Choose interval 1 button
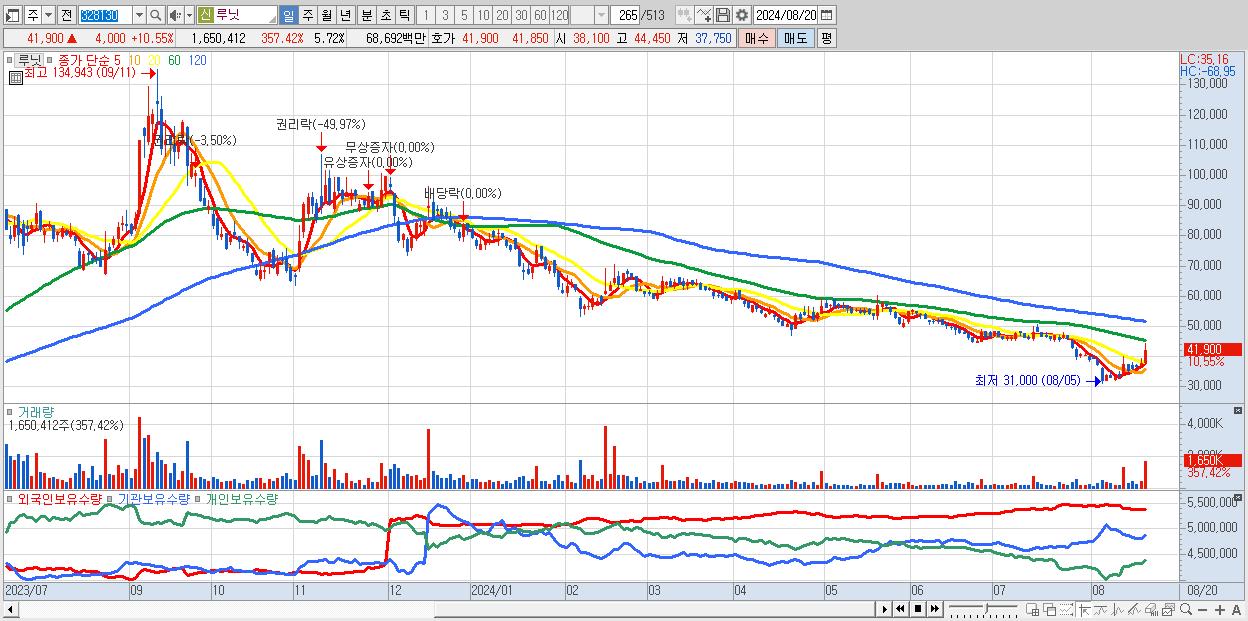 click(x=426, y=15)
